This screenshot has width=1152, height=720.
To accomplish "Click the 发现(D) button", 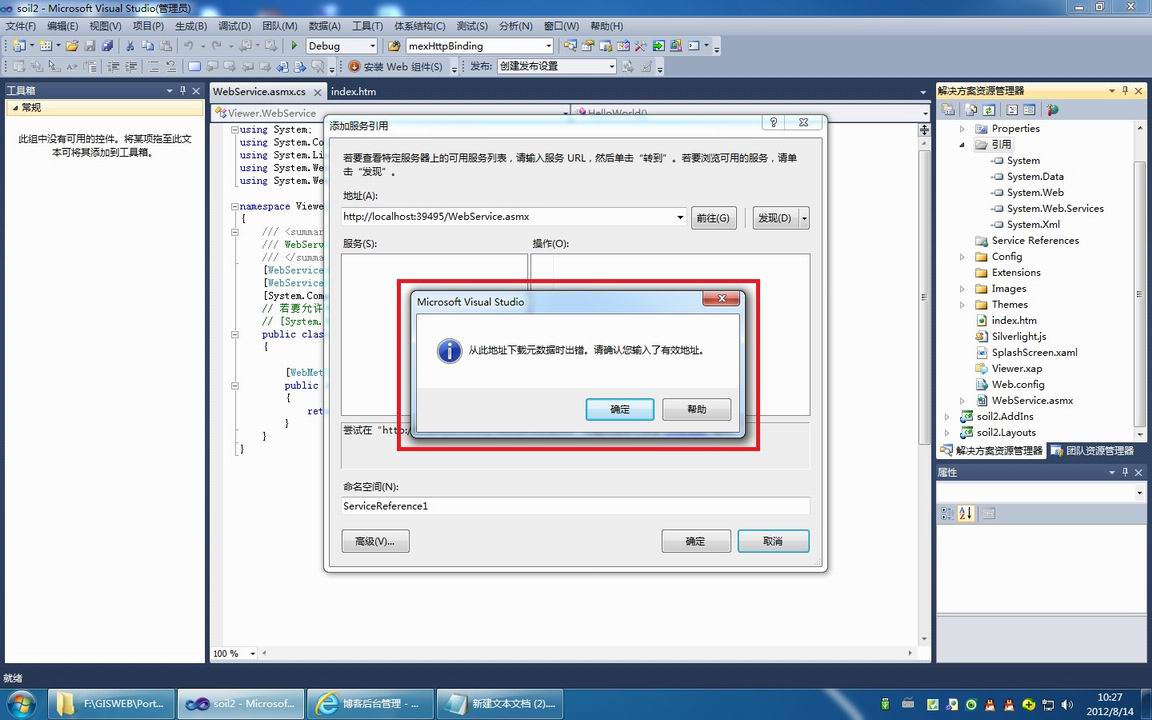I will [775, 218].
